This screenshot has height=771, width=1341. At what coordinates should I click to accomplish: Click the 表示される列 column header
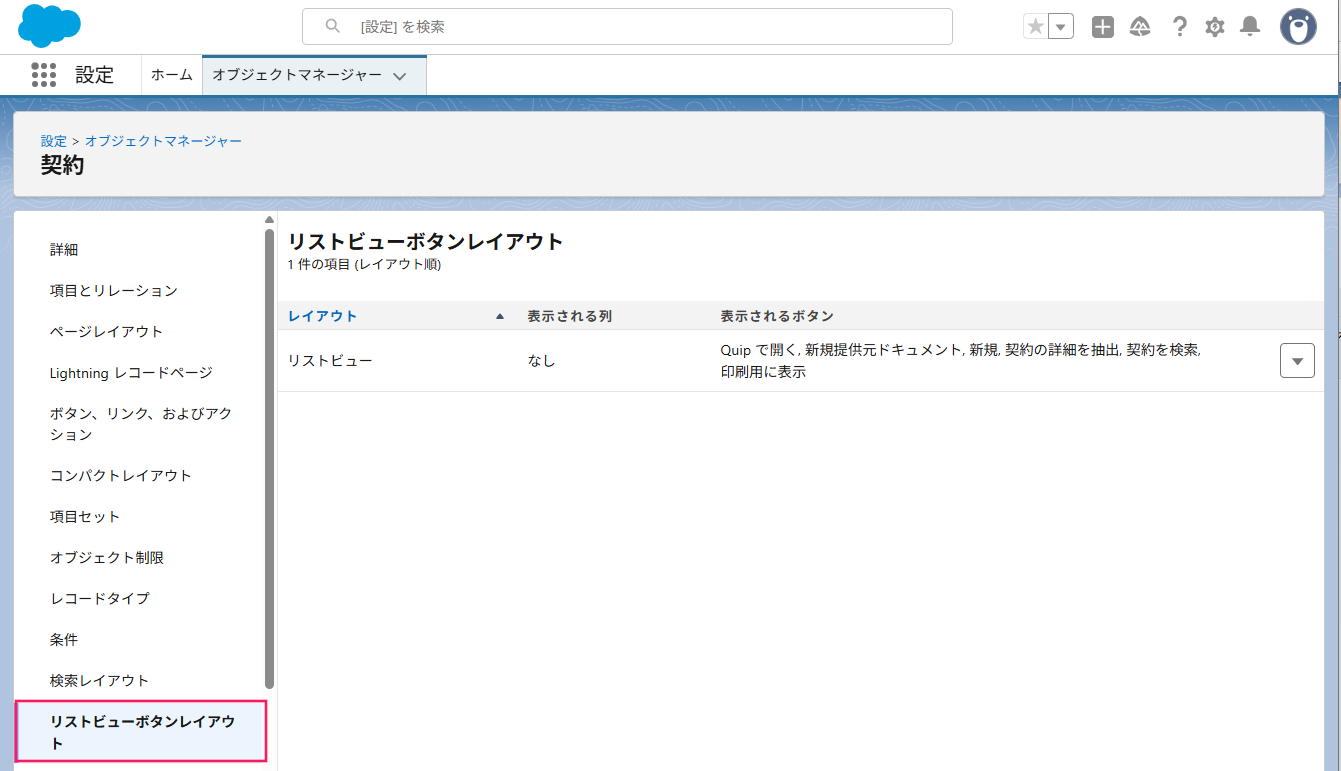(x=570, y=316)
